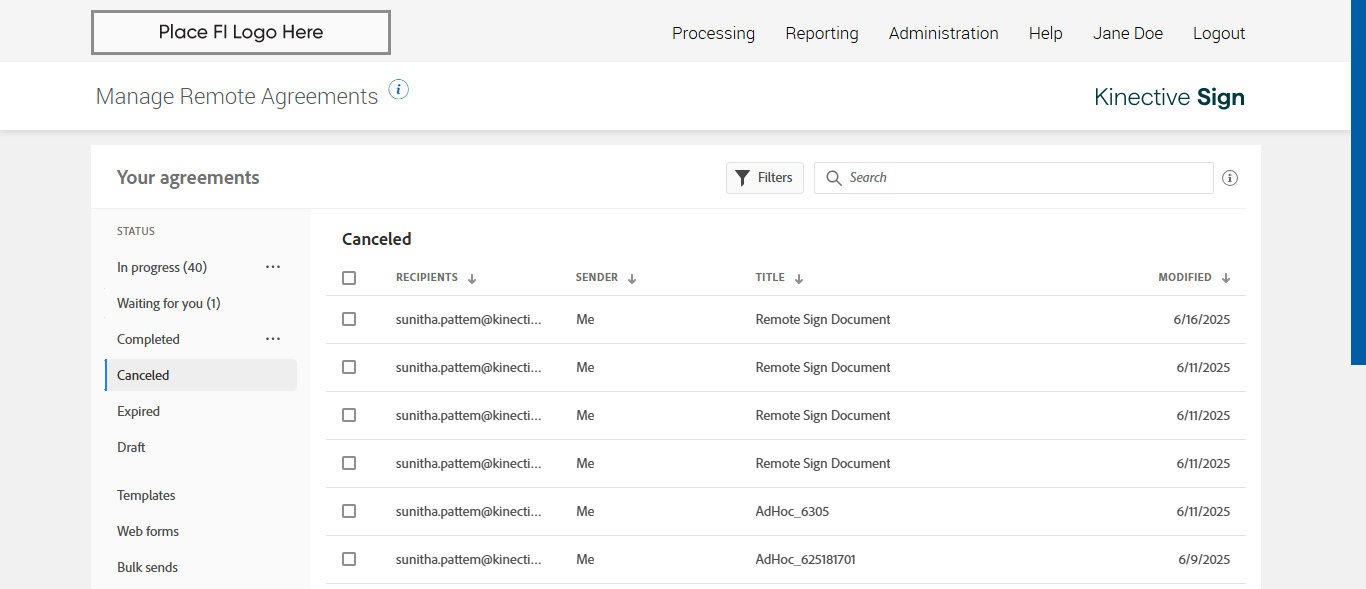Viewport: 1366px width, 589px height.
Task: Sort by Recipients column arrow
Action: pyautogui.click(x=472, y=279)
